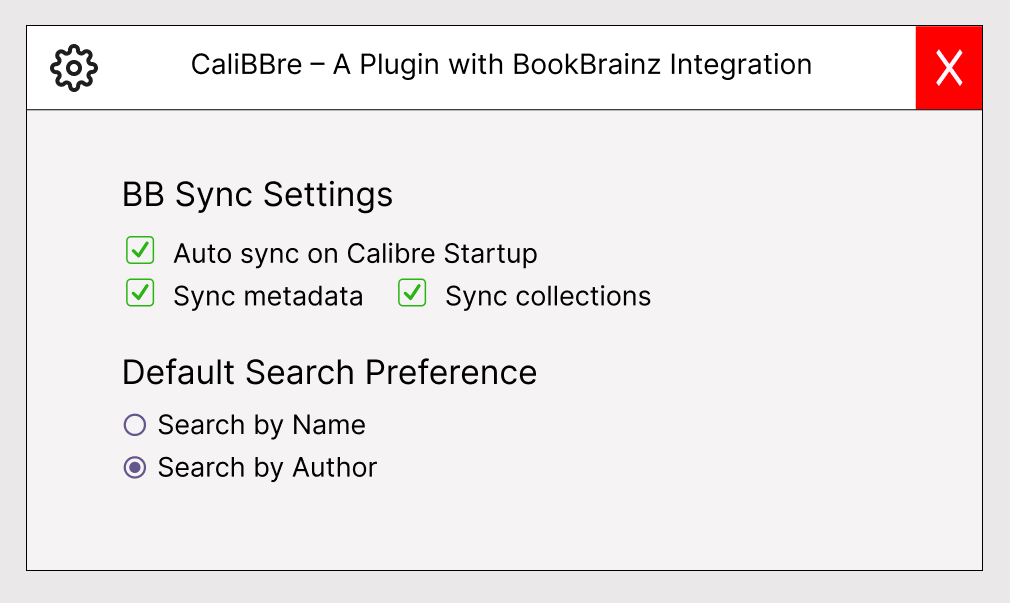Disable the Sync collections checkbox
The height and width of the screenshot is (603, 1010).
coord(412,292)
